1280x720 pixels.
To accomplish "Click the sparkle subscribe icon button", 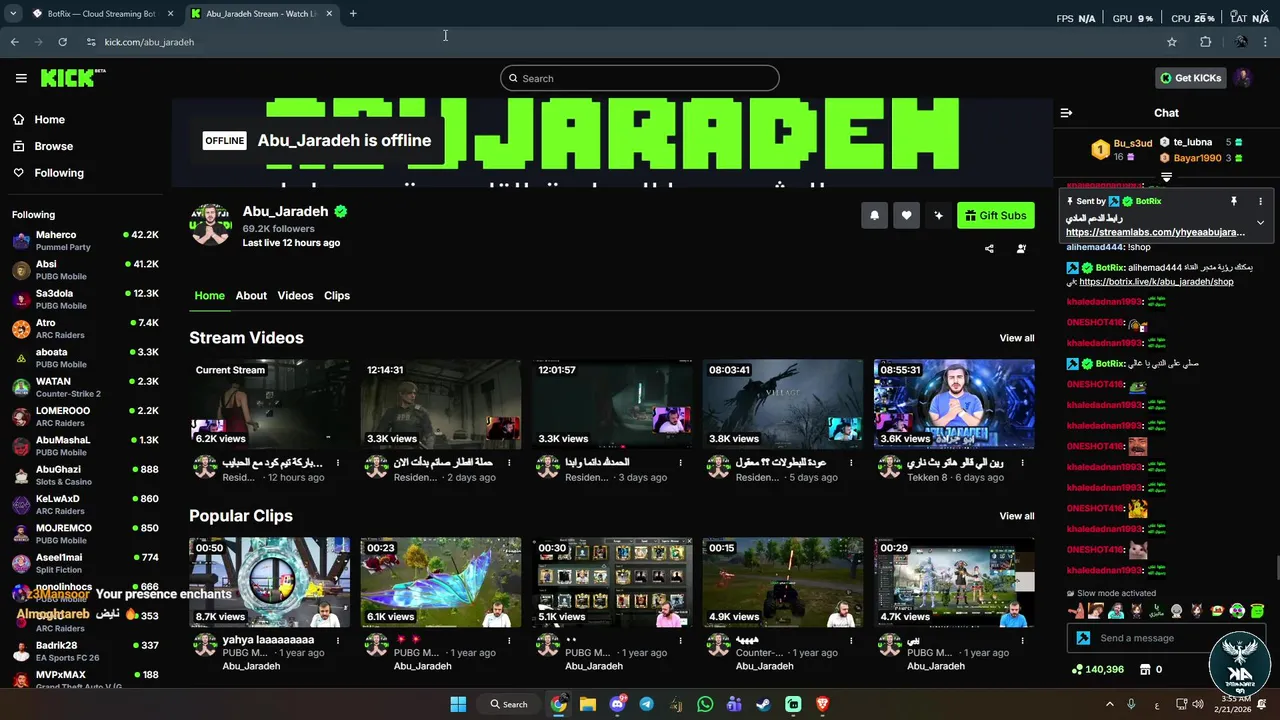I will (x=938, y=215).
